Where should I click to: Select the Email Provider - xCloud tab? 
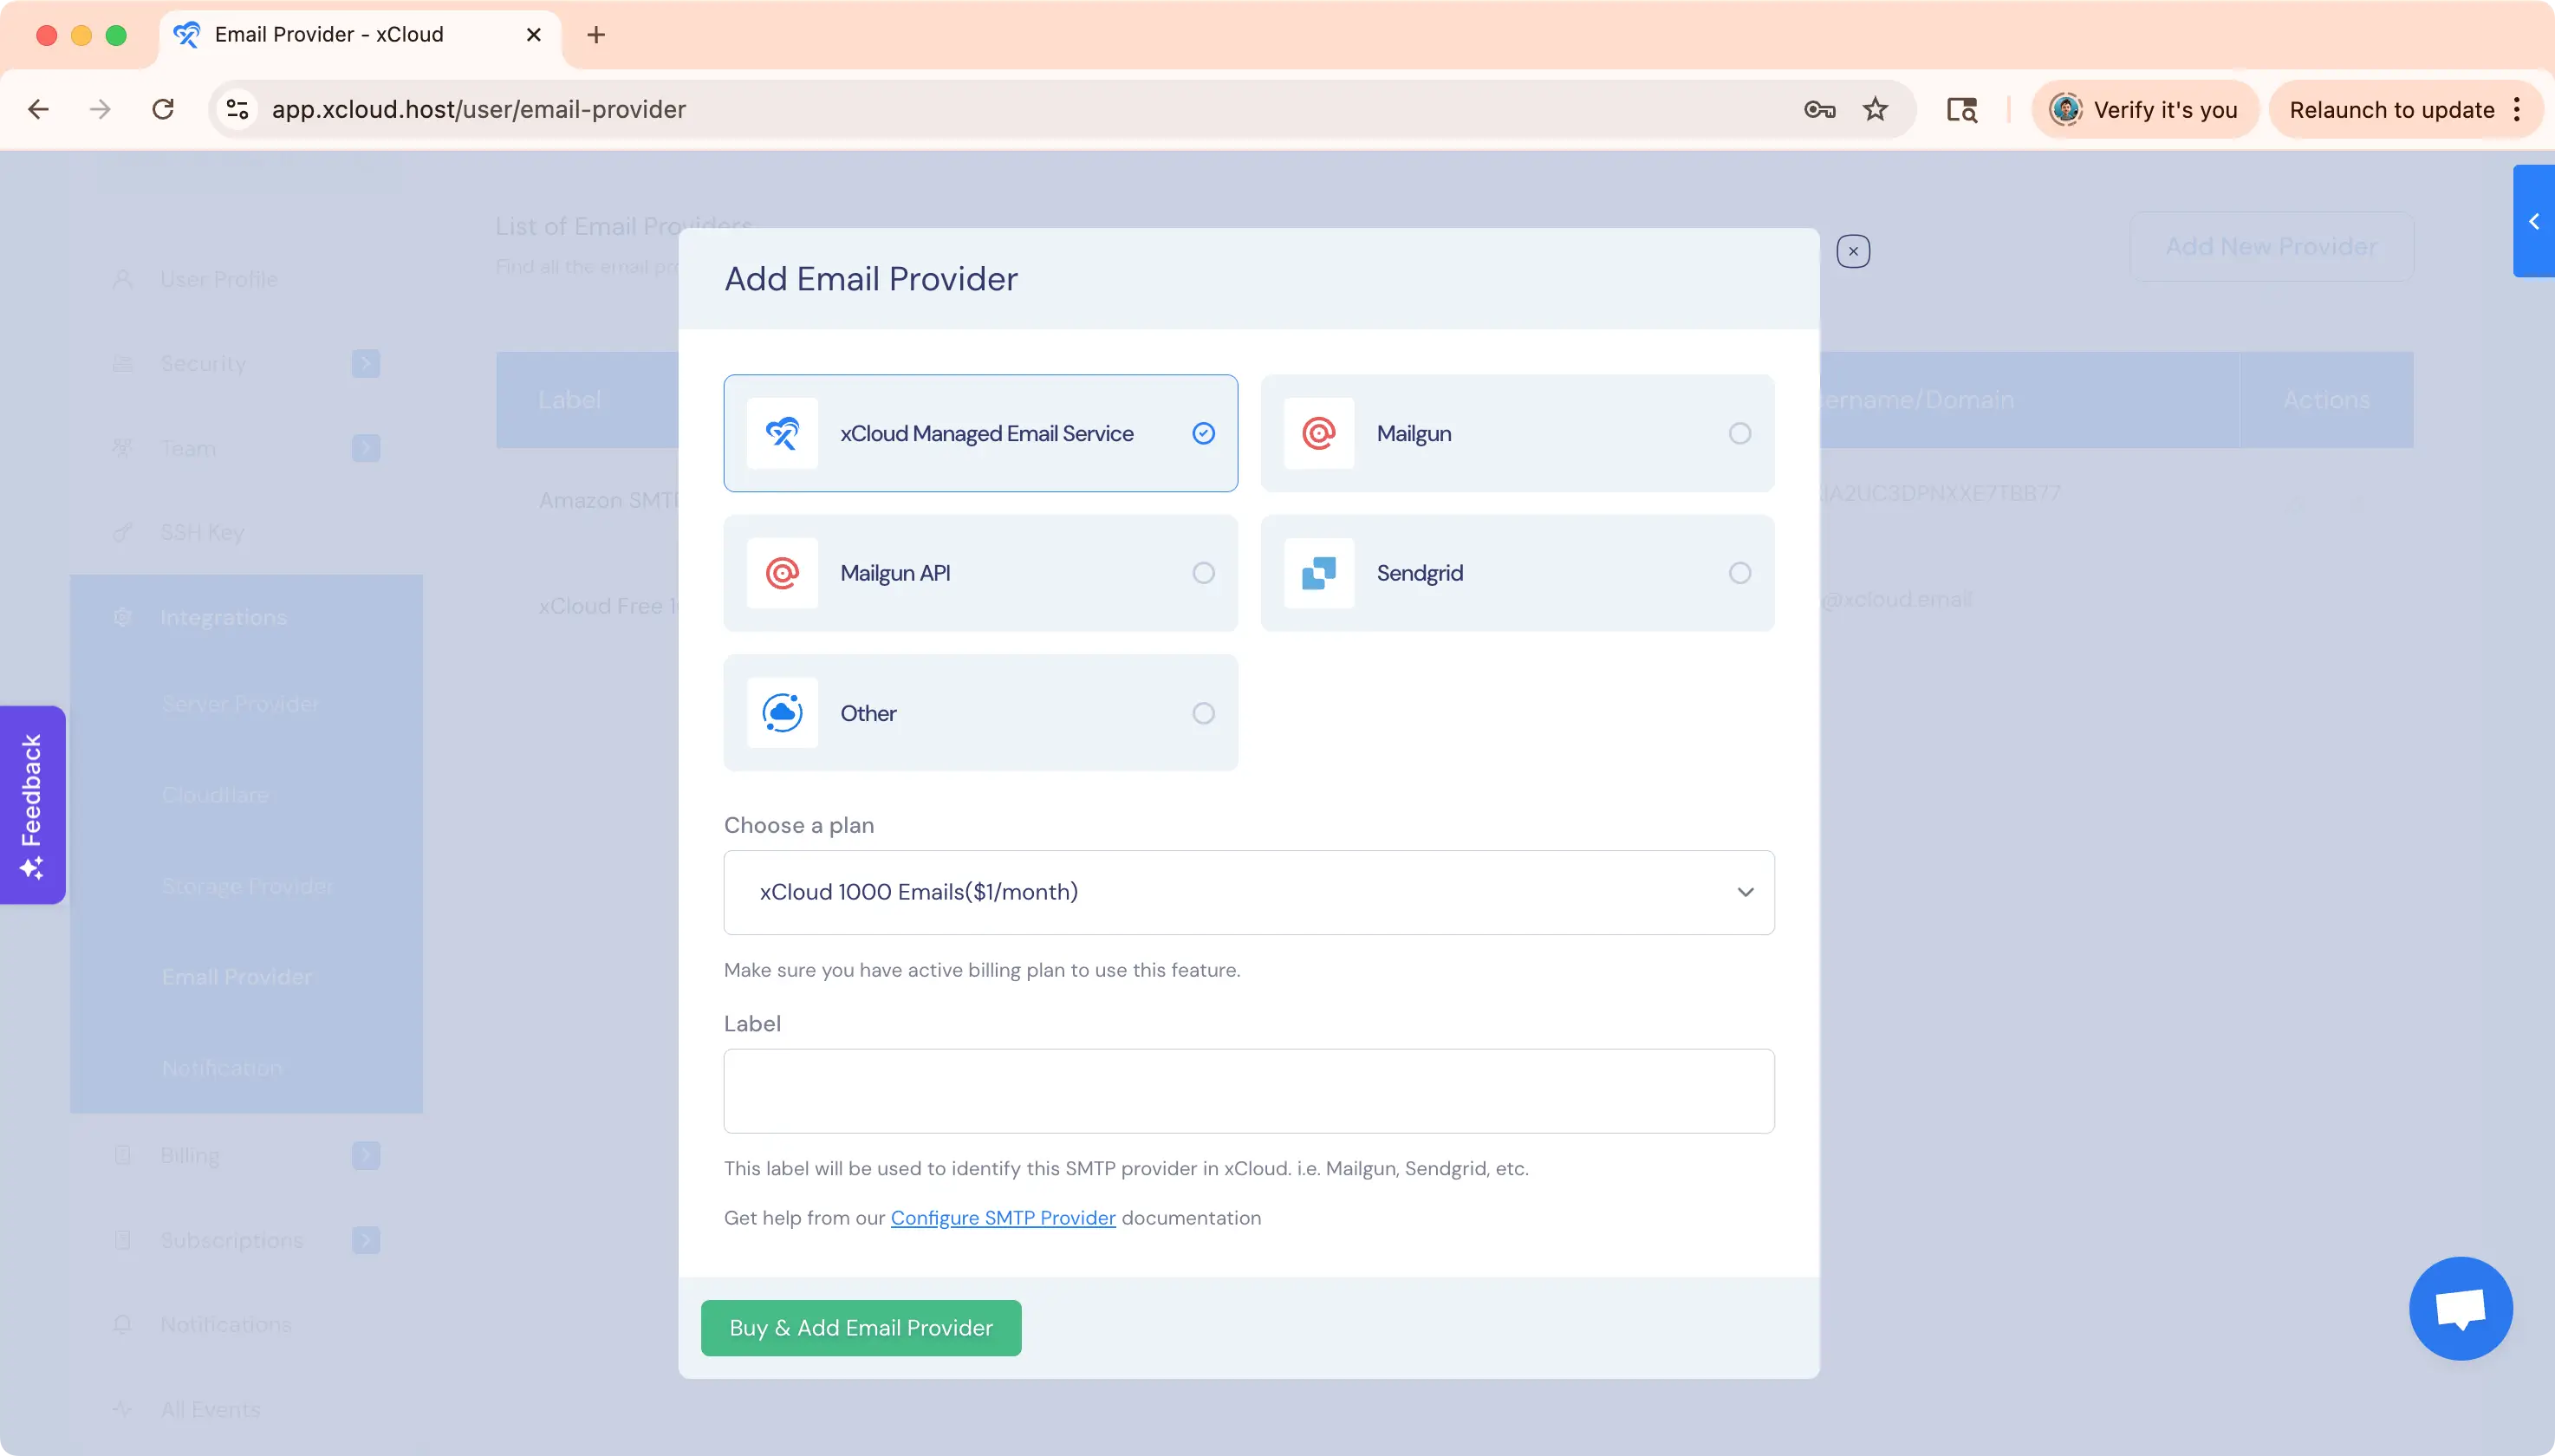[360, 35]
